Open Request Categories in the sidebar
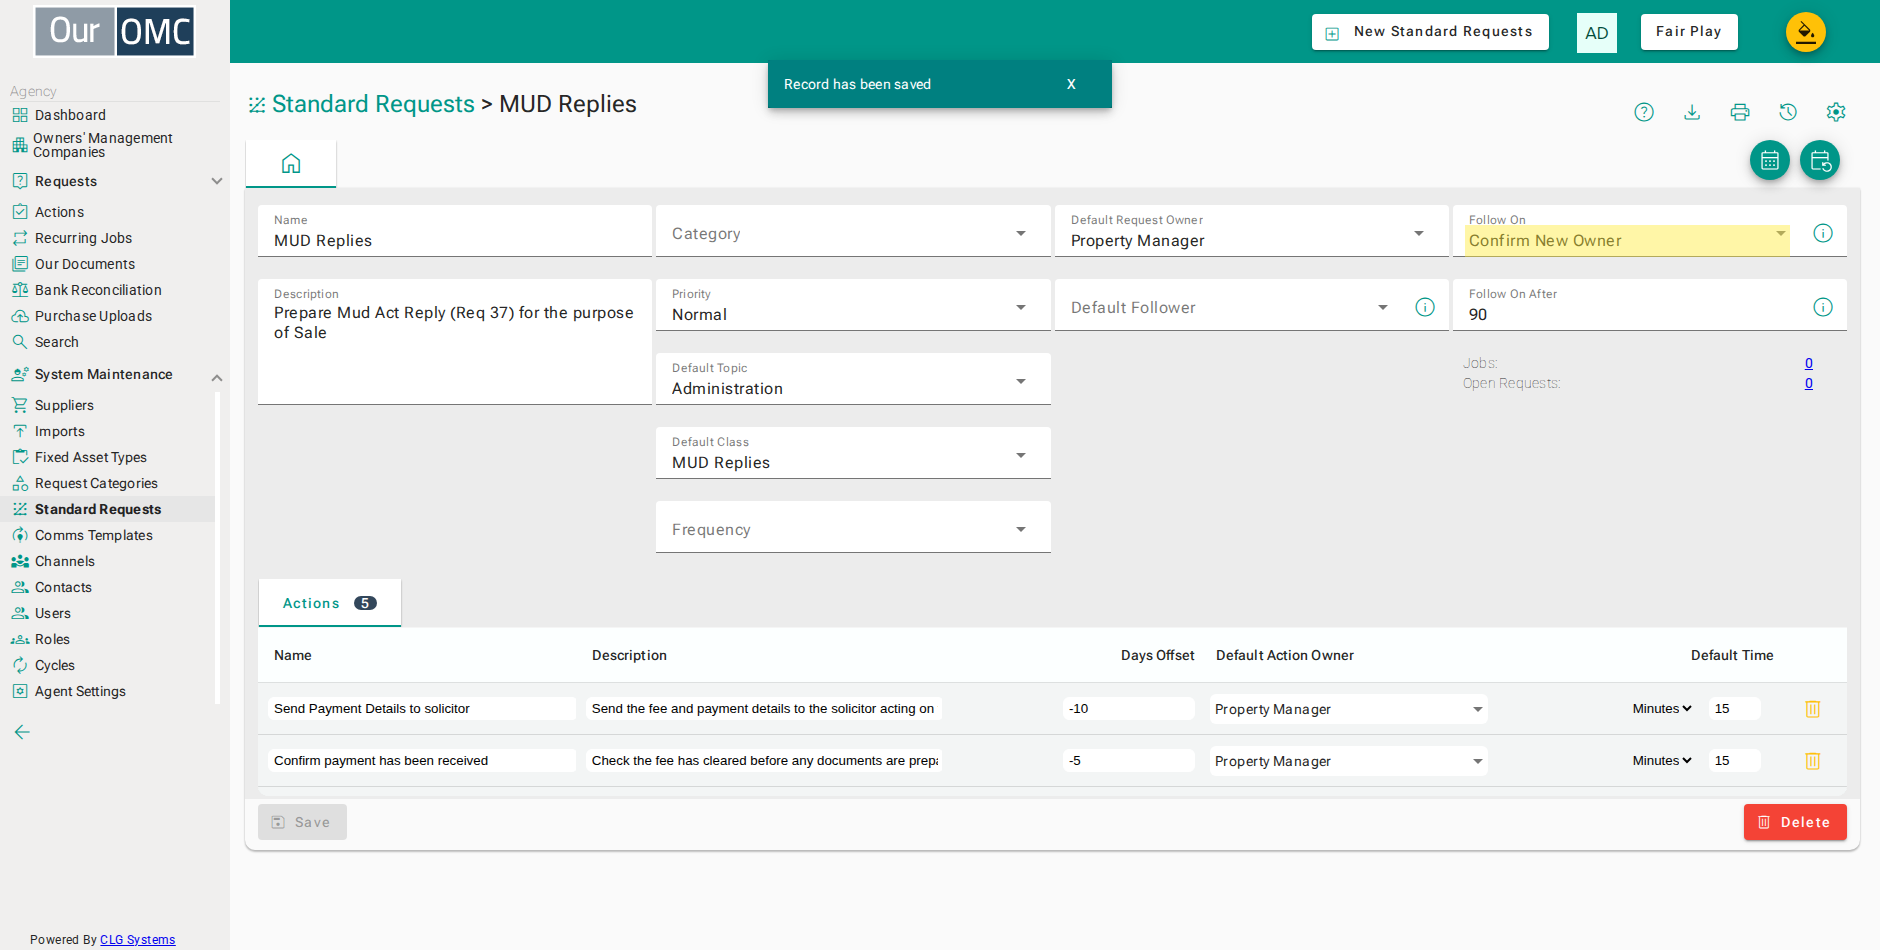Screen dimensions: 1880x950 (96, 483)
